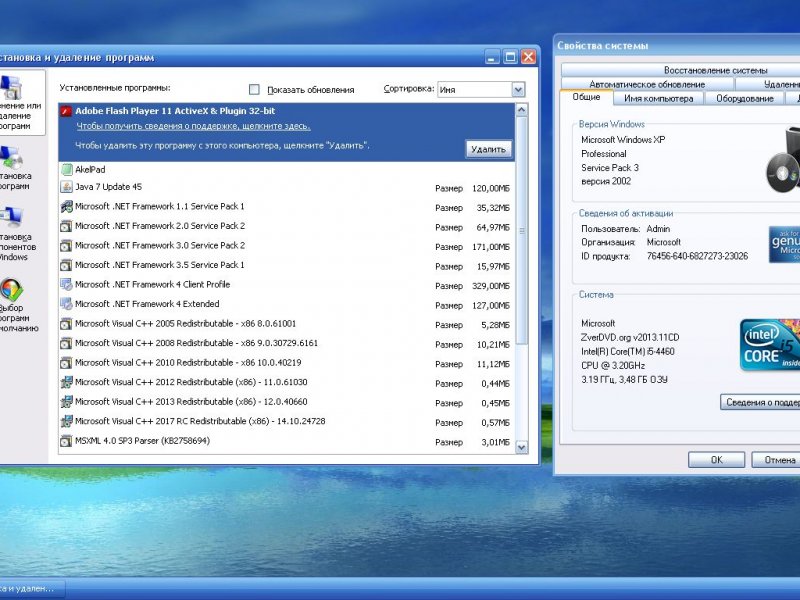Click the AkelPad program icon

66,169
